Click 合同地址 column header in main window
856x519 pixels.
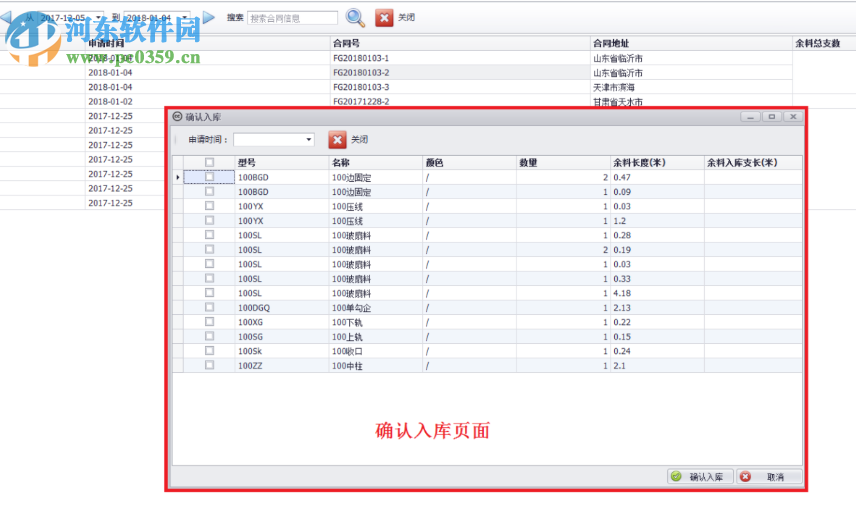coord(691,43)
